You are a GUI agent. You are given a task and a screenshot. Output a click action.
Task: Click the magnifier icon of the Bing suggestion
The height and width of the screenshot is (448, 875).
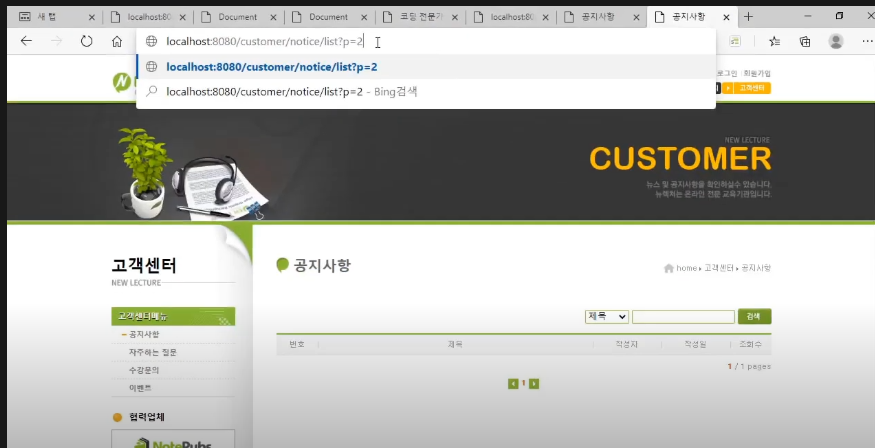point(151,91)
